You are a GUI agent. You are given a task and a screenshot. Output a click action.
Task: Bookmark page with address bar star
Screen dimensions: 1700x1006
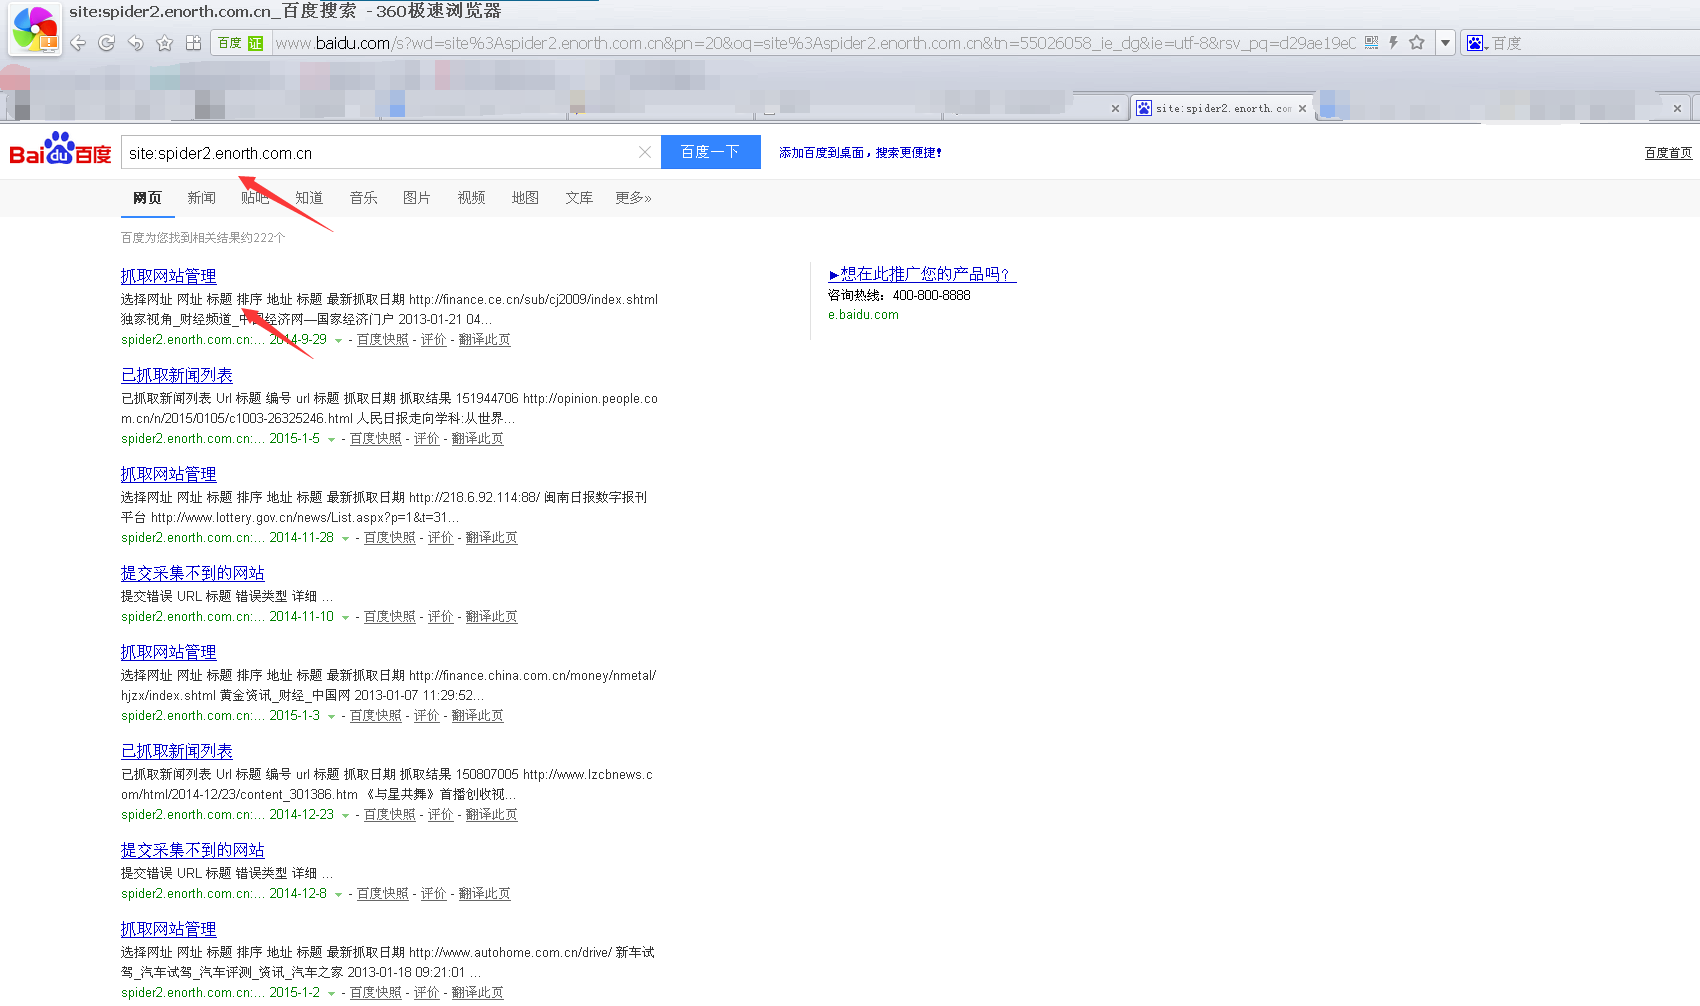pyautogui.click(x=1417, y=43)
